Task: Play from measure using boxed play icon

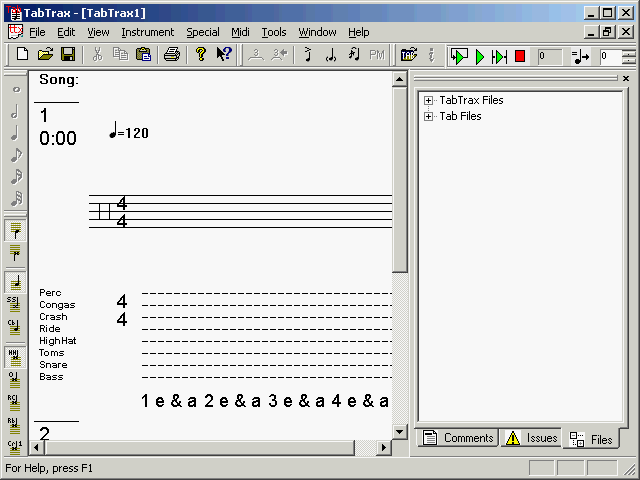Action: point(459,56)
